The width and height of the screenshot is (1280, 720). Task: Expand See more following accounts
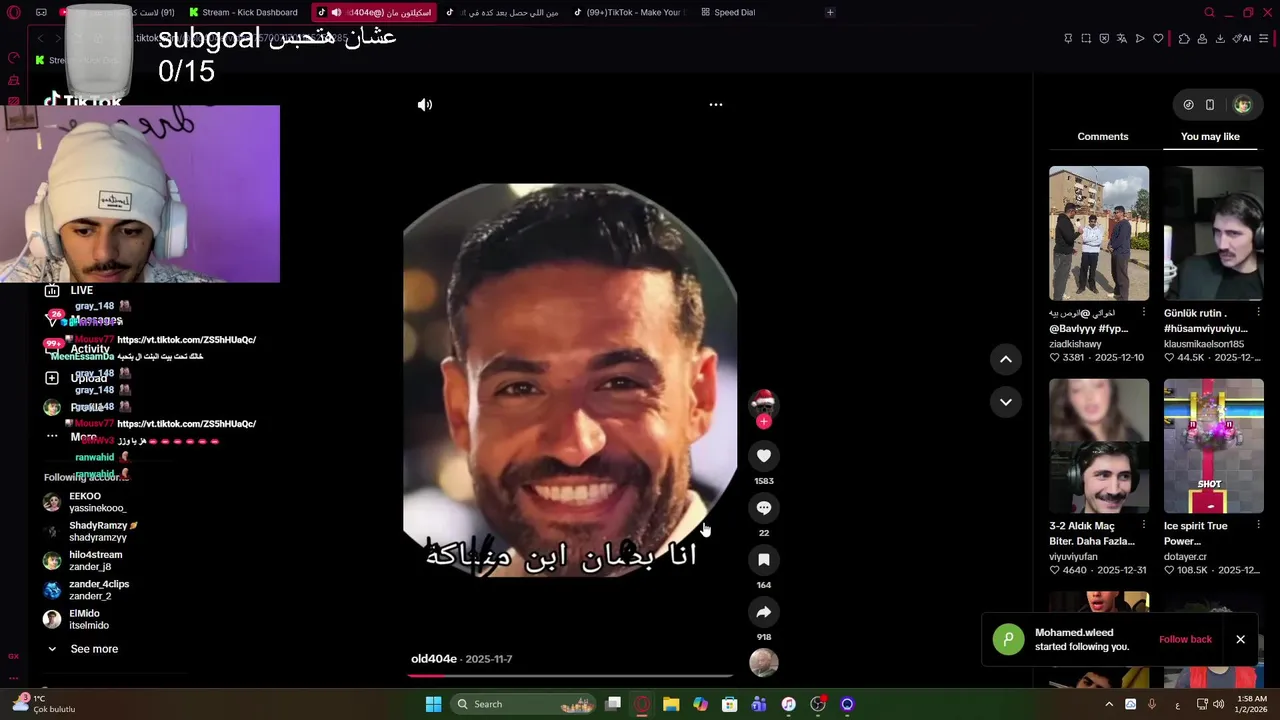tap(83, 649)
